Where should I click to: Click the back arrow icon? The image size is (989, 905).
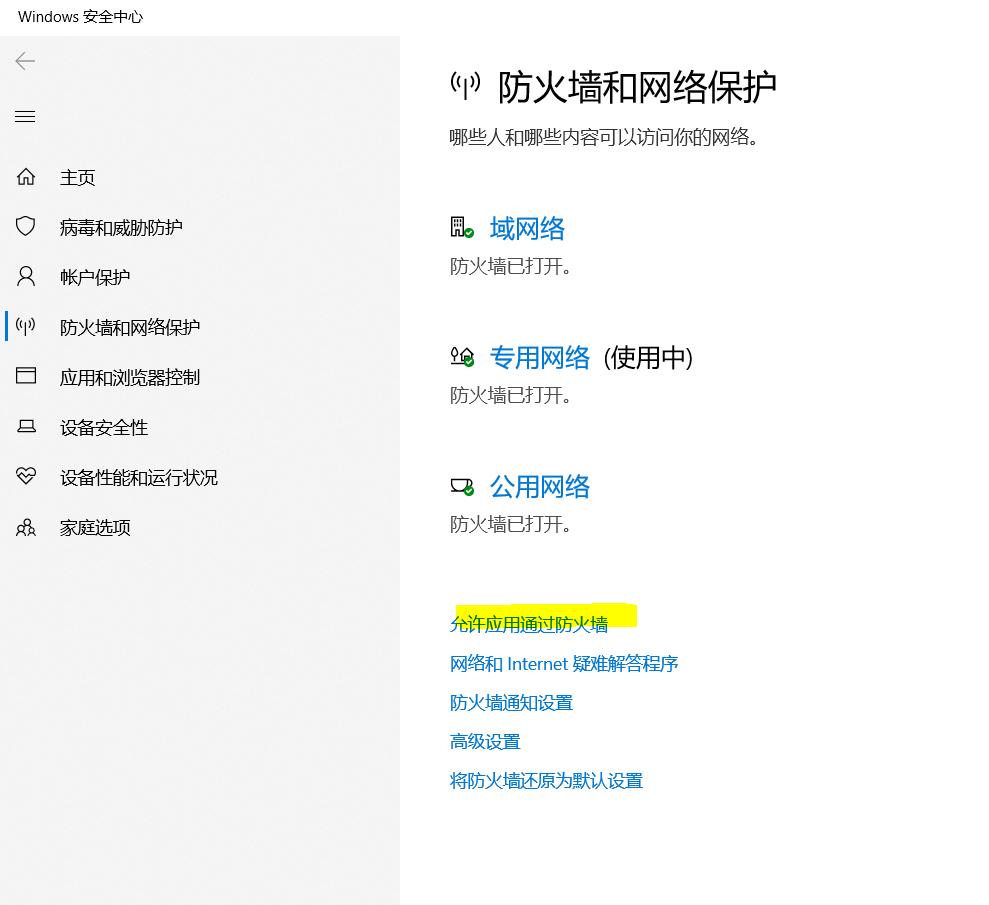(25, 61)
